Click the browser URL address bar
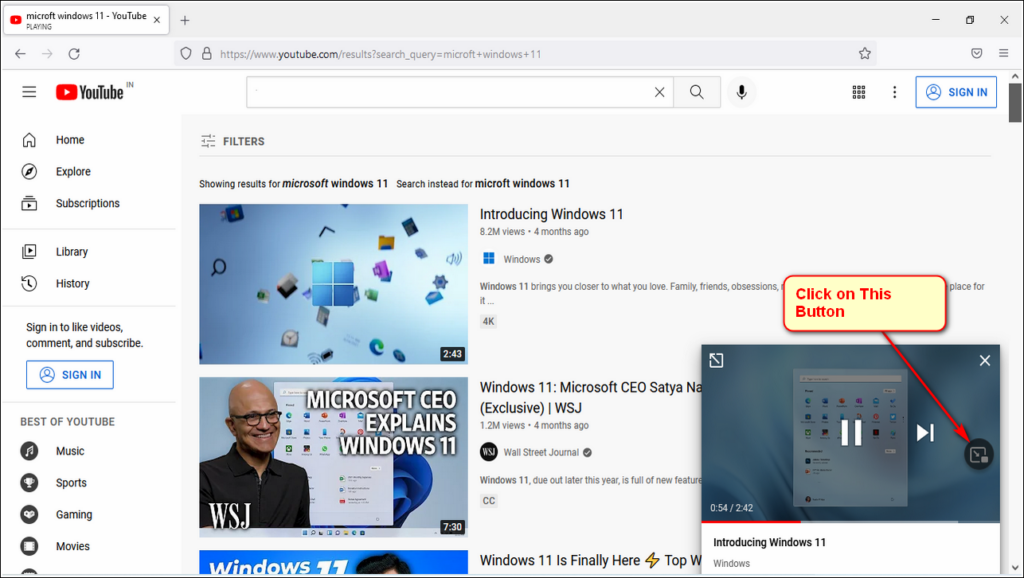The height and width of the screenshot is (578, 1024). click(525, 54)
